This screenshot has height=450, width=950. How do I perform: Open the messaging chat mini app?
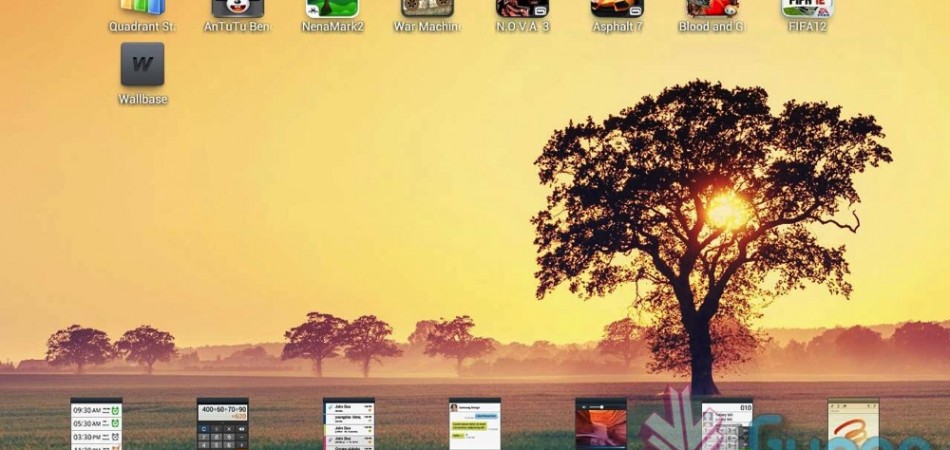pyautogui.click(x=475, y=425)
